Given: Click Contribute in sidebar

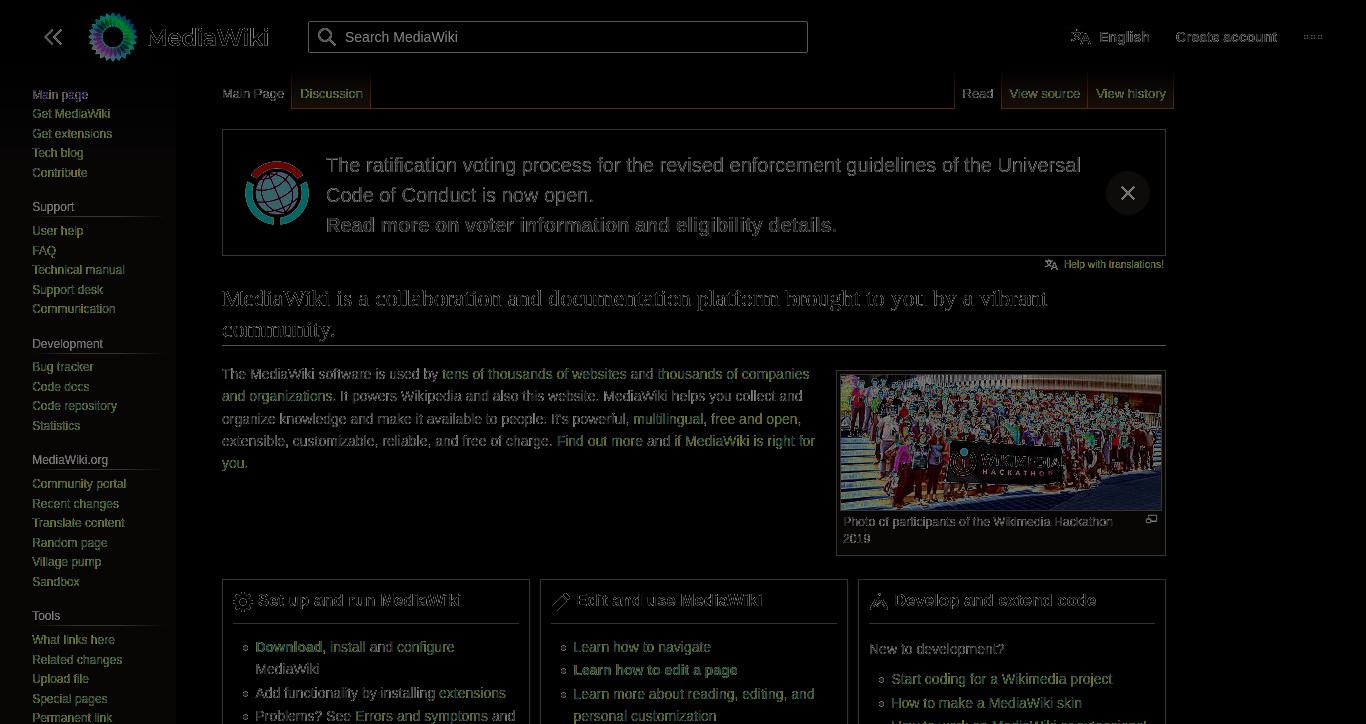Looking at the screenshot, I should point(60,173).
